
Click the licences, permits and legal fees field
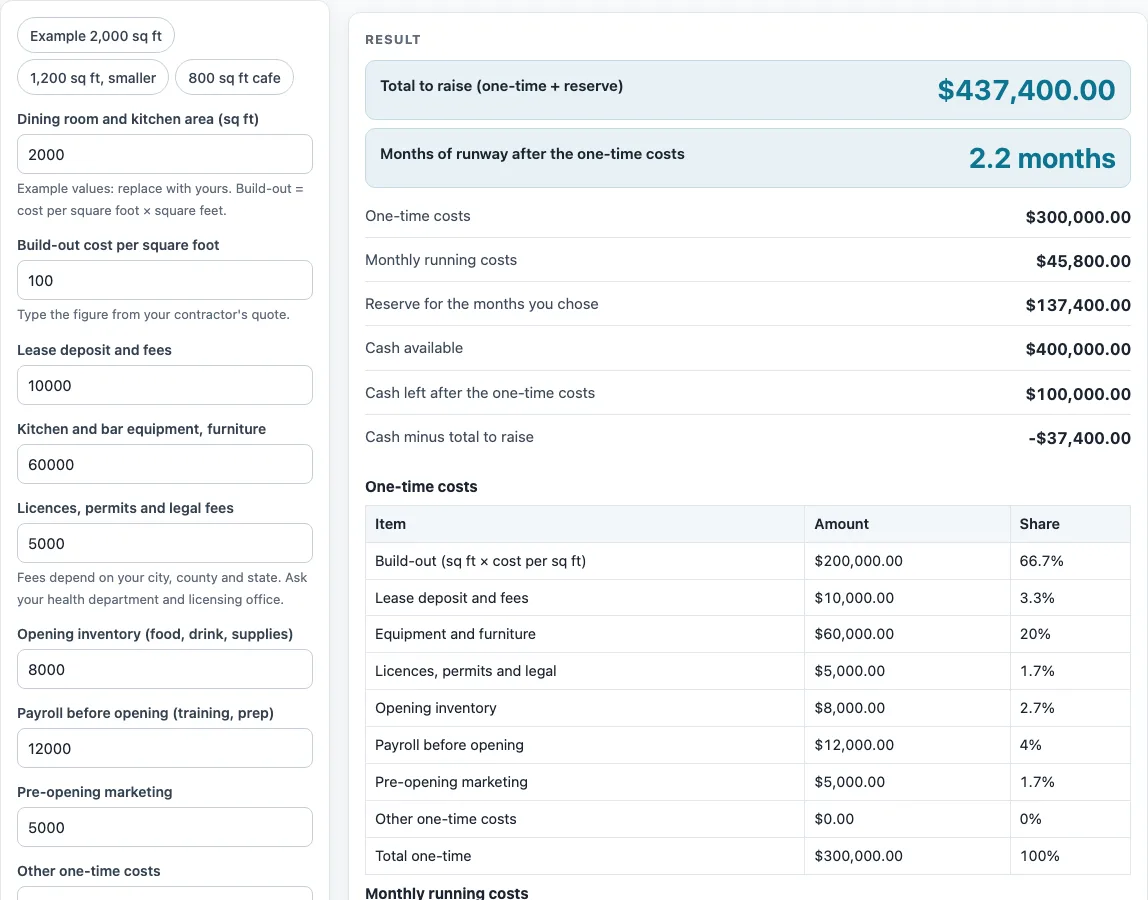pos(165,543)
